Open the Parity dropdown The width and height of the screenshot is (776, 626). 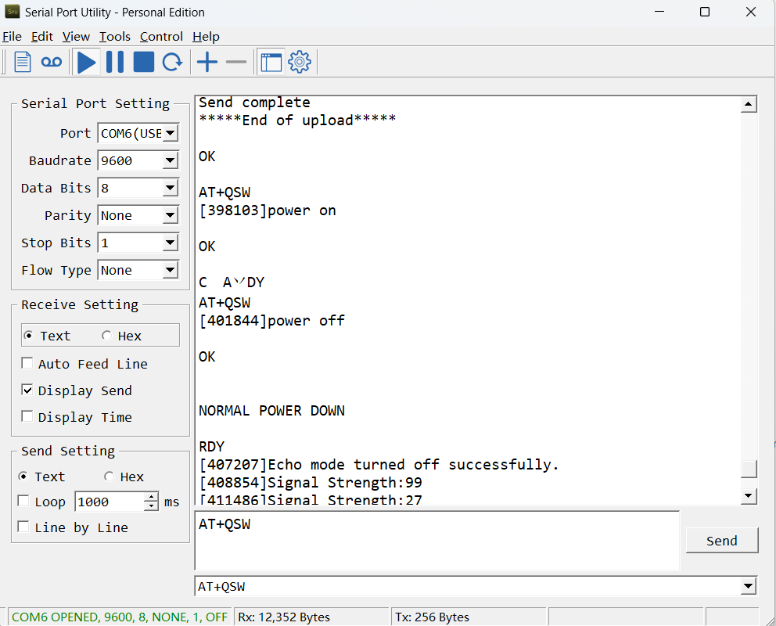[x=170, y=215]
